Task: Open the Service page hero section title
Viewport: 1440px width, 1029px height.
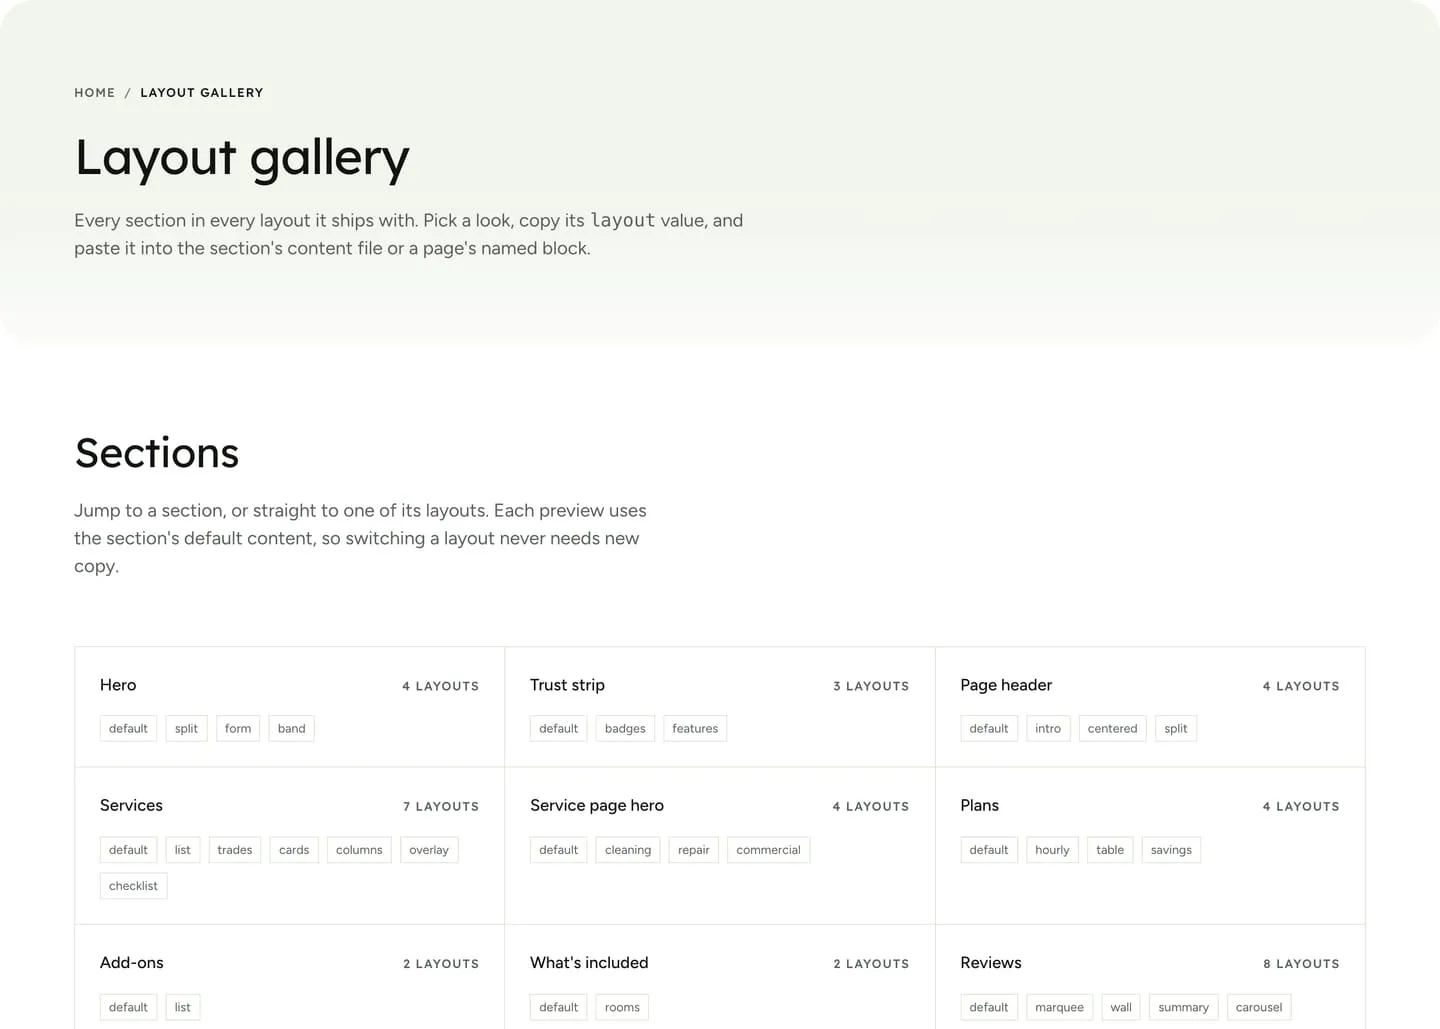Action: [597, 805]
